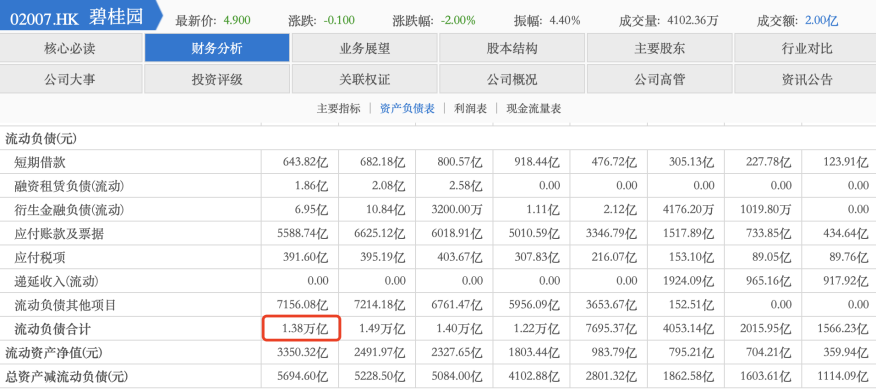Click the 1114.09亿 cell in bottom row
Viewport: 876px width, 391px height.
[x=844, y=377]
